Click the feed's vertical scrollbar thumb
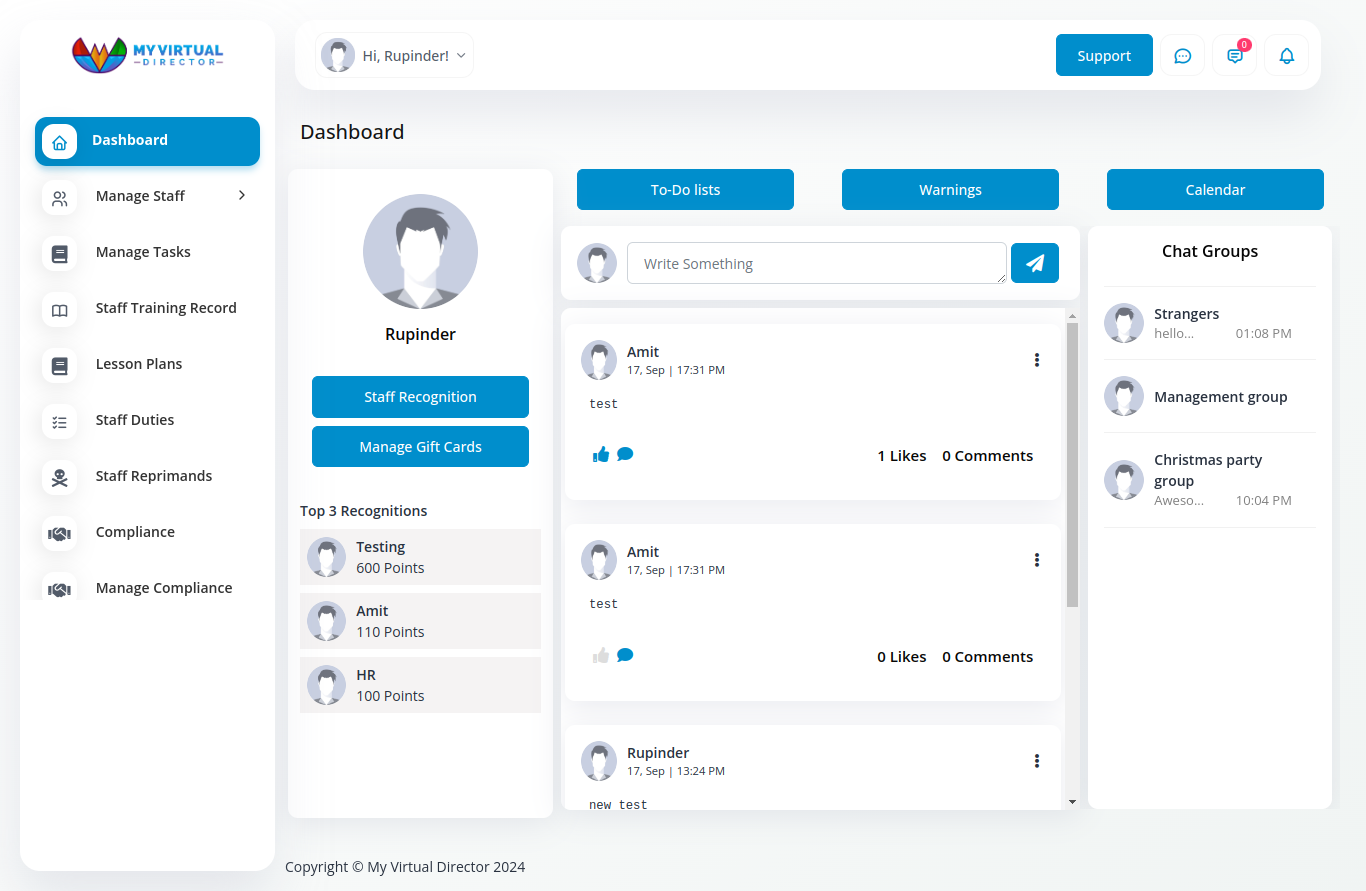This screenshot has width=1366, height=891. (1072, 465)
